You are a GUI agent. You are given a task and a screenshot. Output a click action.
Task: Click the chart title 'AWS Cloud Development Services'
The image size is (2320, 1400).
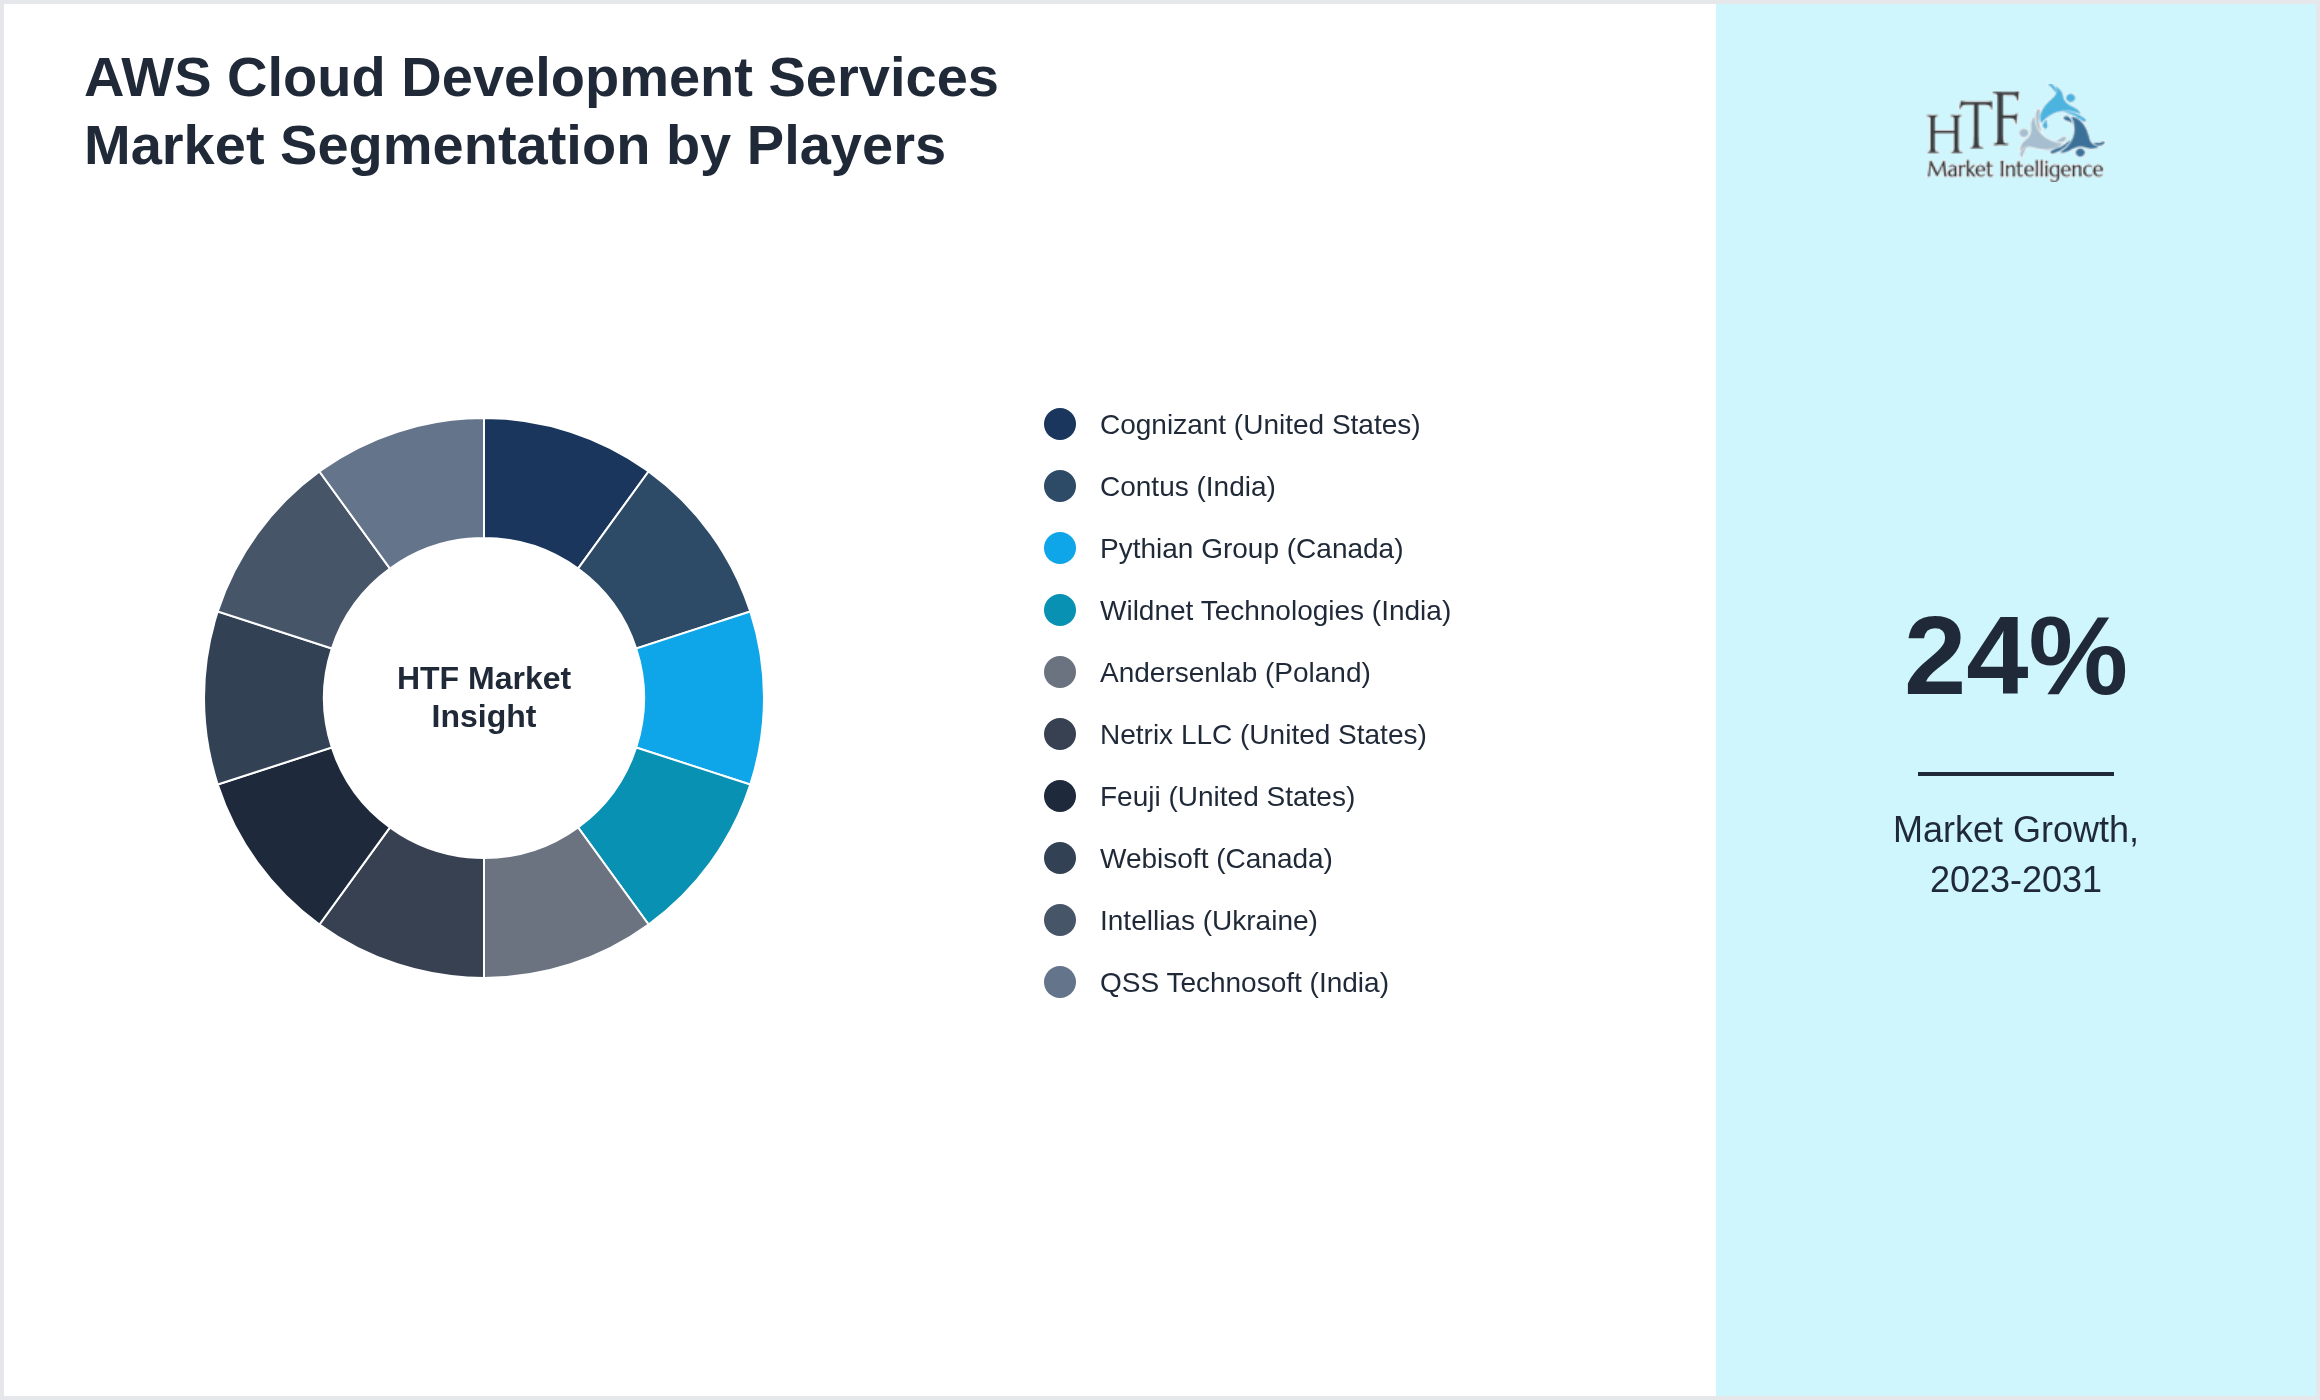point(541,77)
